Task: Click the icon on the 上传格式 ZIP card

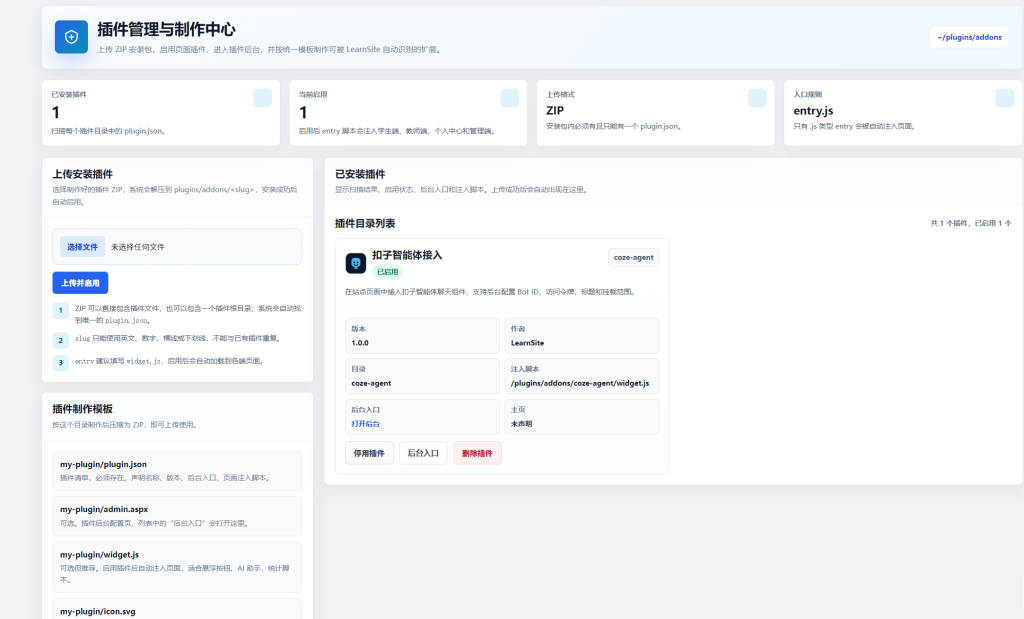Action: click(757, 98)
